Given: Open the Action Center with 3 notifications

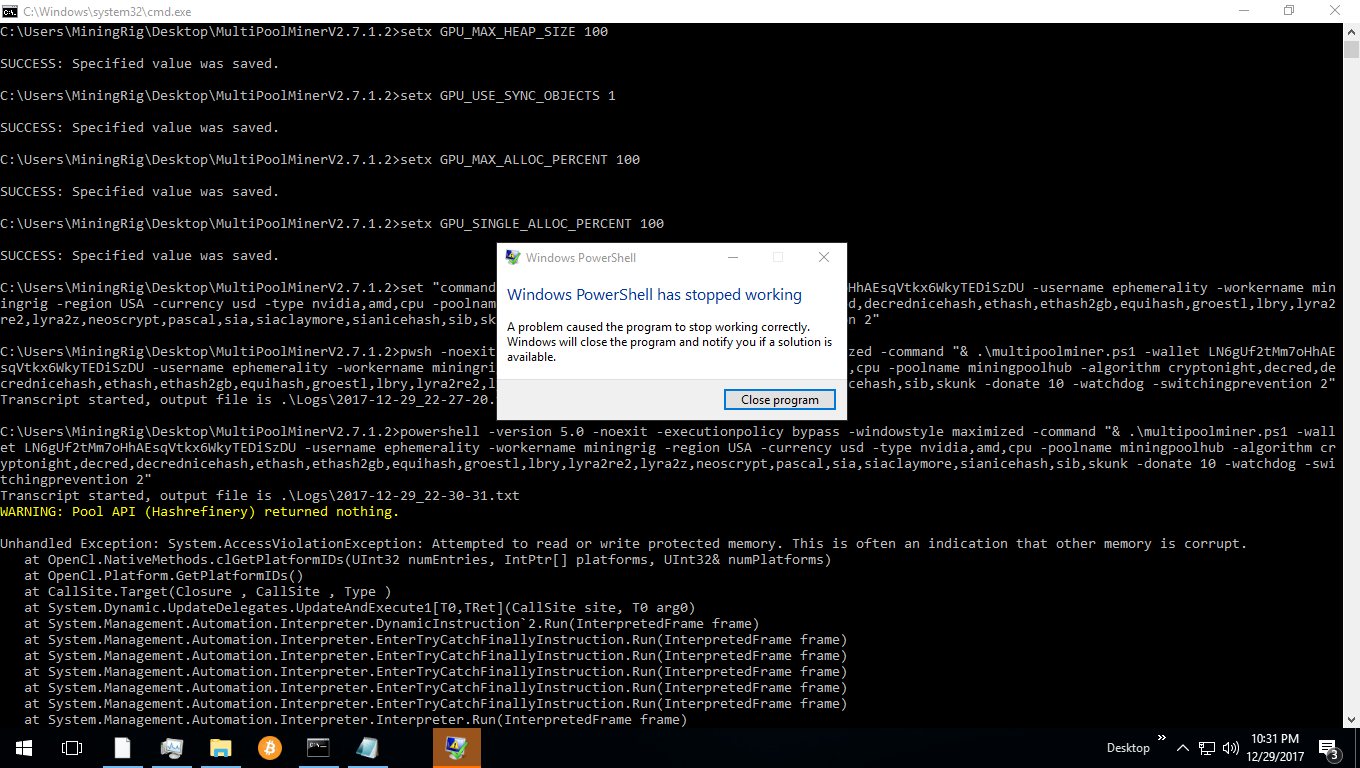Looking at the screenshot, I should (x=1330, y=747).
